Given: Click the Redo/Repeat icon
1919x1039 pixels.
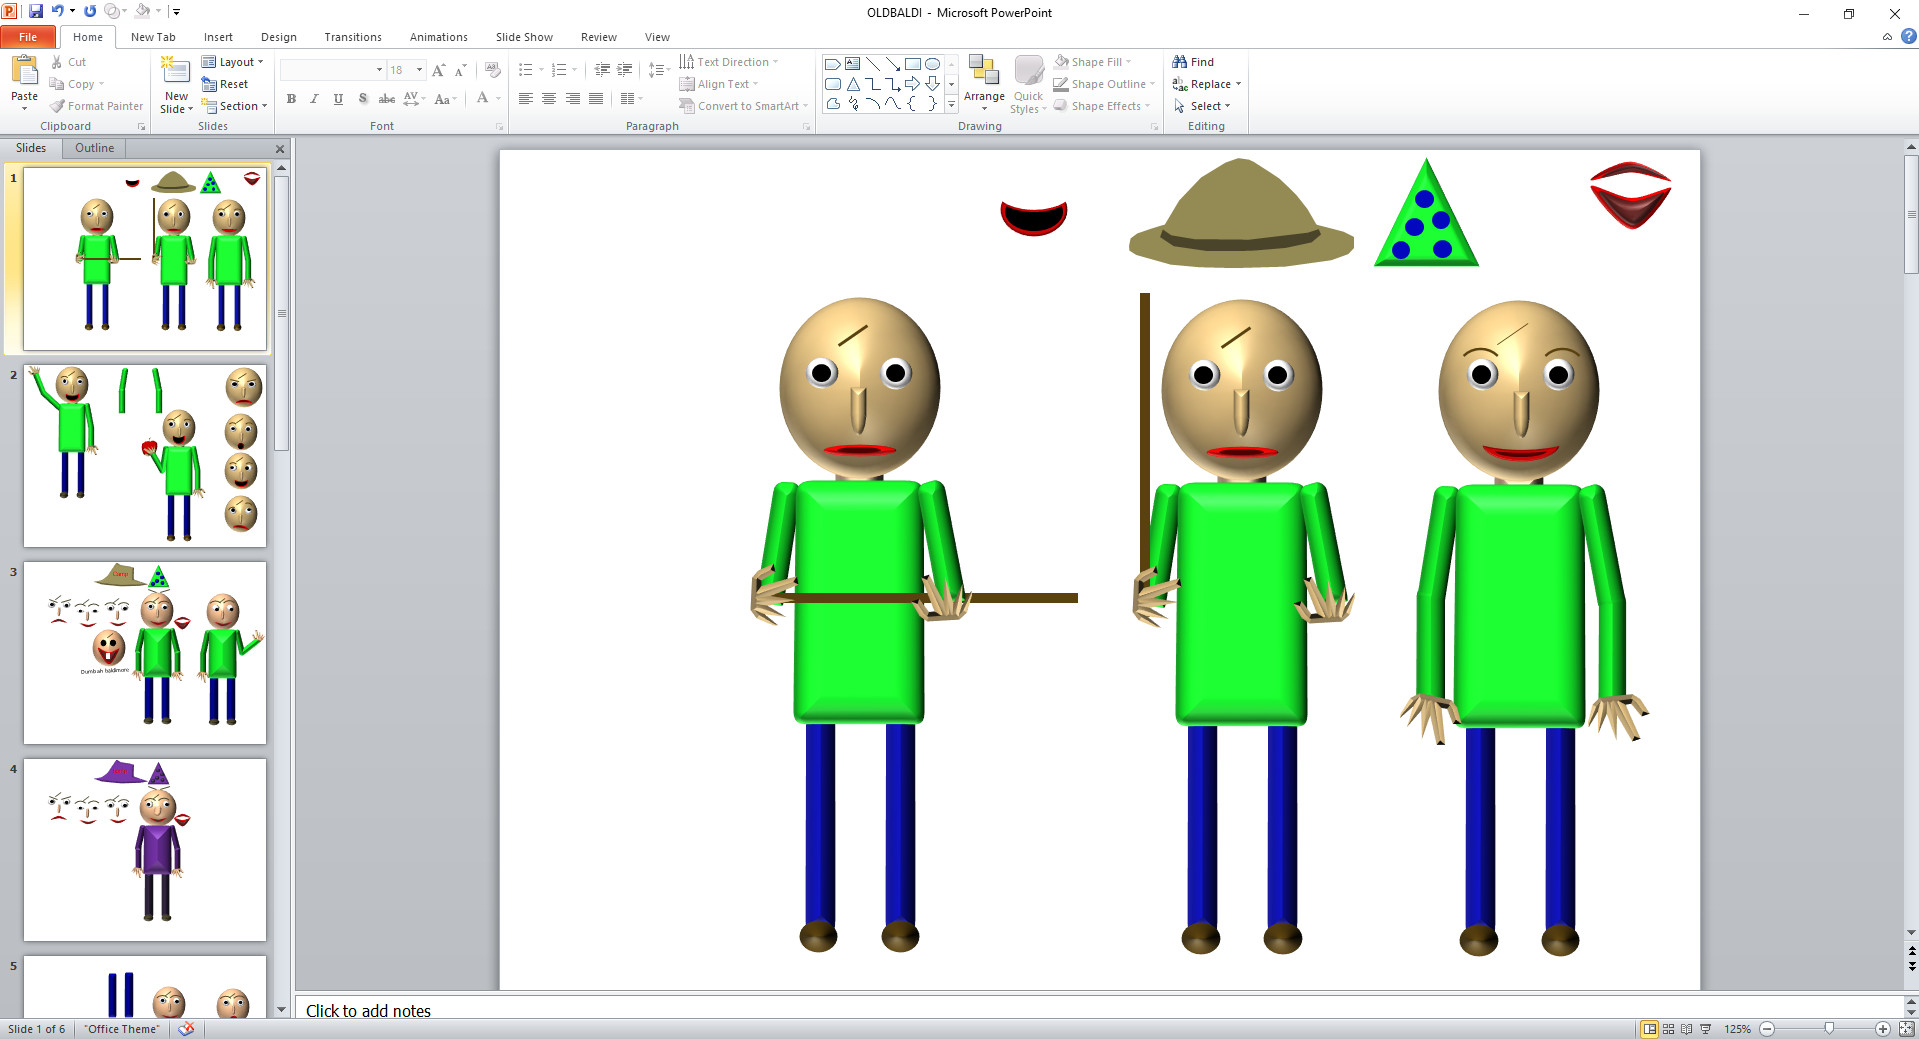Looking at the screenshot, I should (x=90, y=12).
